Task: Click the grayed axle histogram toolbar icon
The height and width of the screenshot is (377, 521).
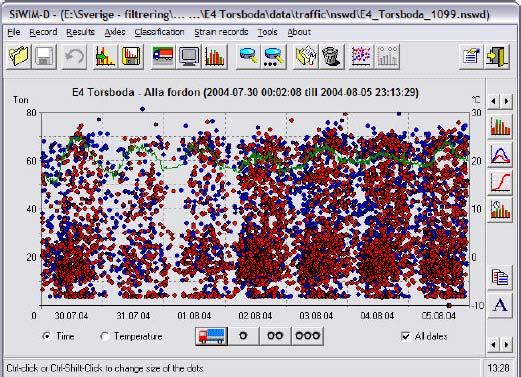Action: click(387, 56)
